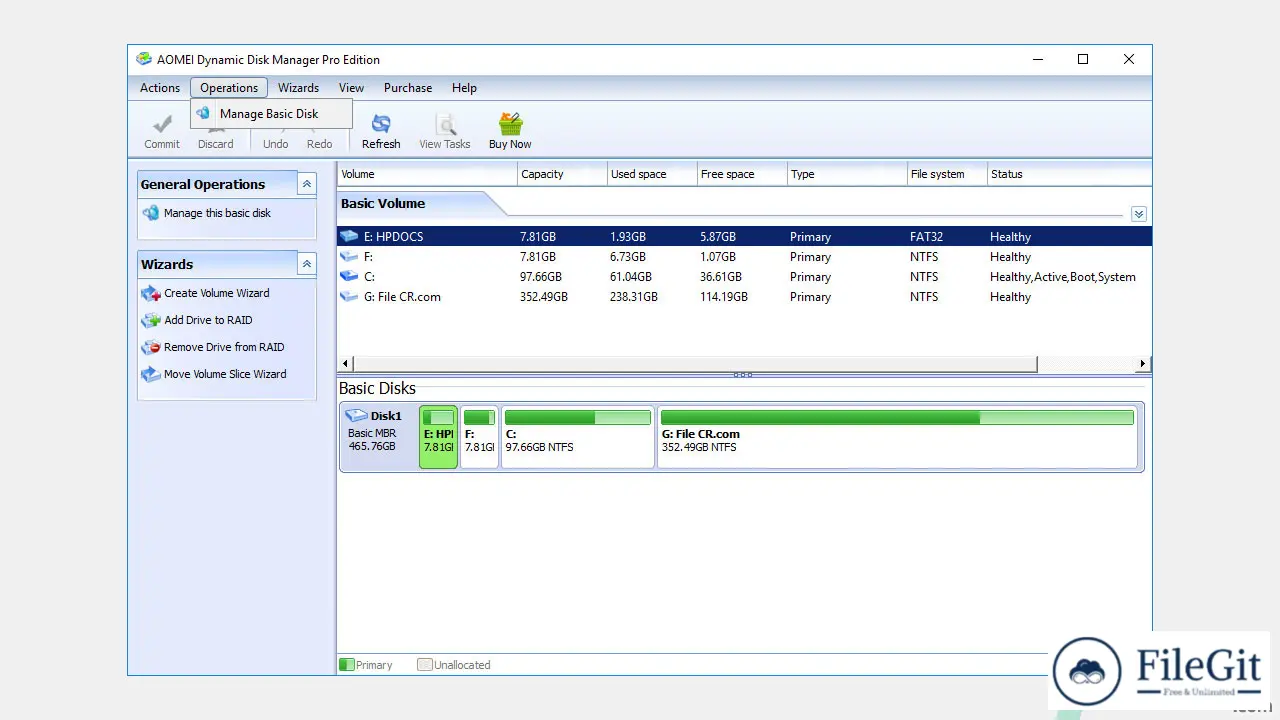Select Manage Basic Disk menu entry
The height and width of the screenshot is (720, 1280).
click(x=271, y=114)
